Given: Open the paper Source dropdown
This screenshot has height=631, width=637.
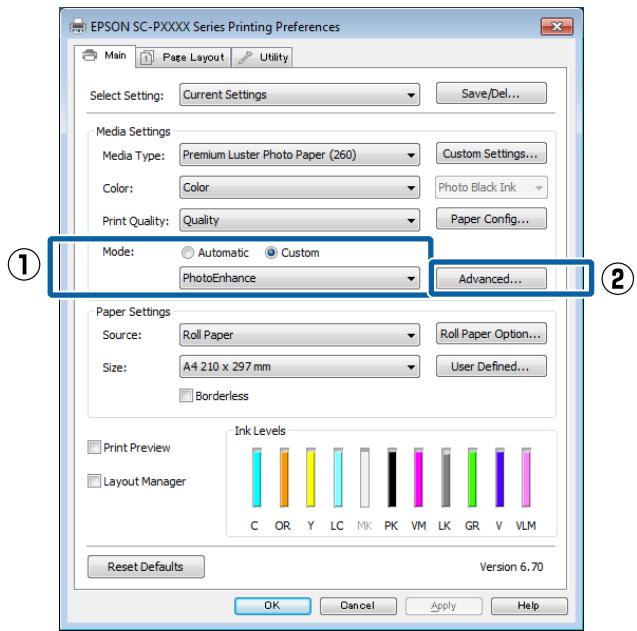Looking at the screenshot, I should tap(299, 335).
